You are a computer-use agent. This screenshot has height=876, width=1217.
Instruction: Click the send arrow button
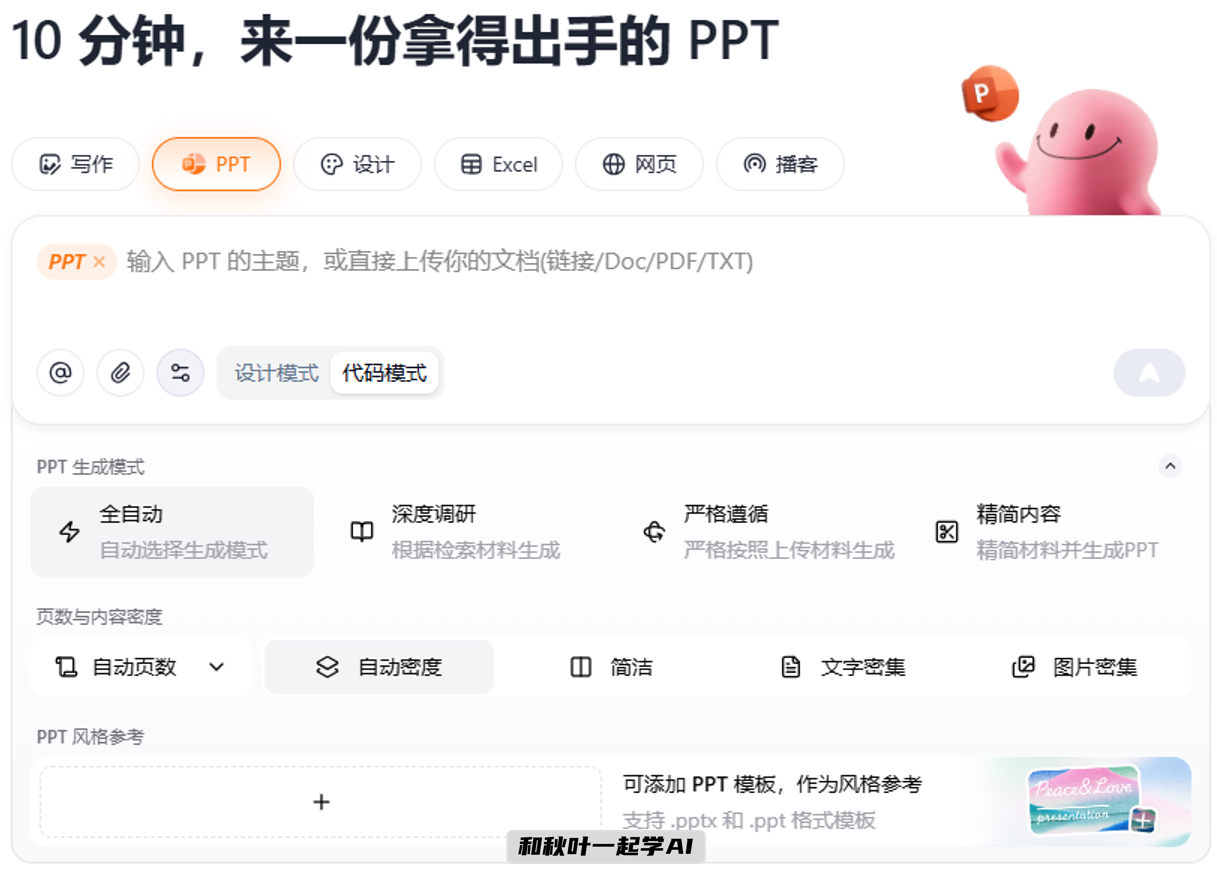coord(1148,372)
